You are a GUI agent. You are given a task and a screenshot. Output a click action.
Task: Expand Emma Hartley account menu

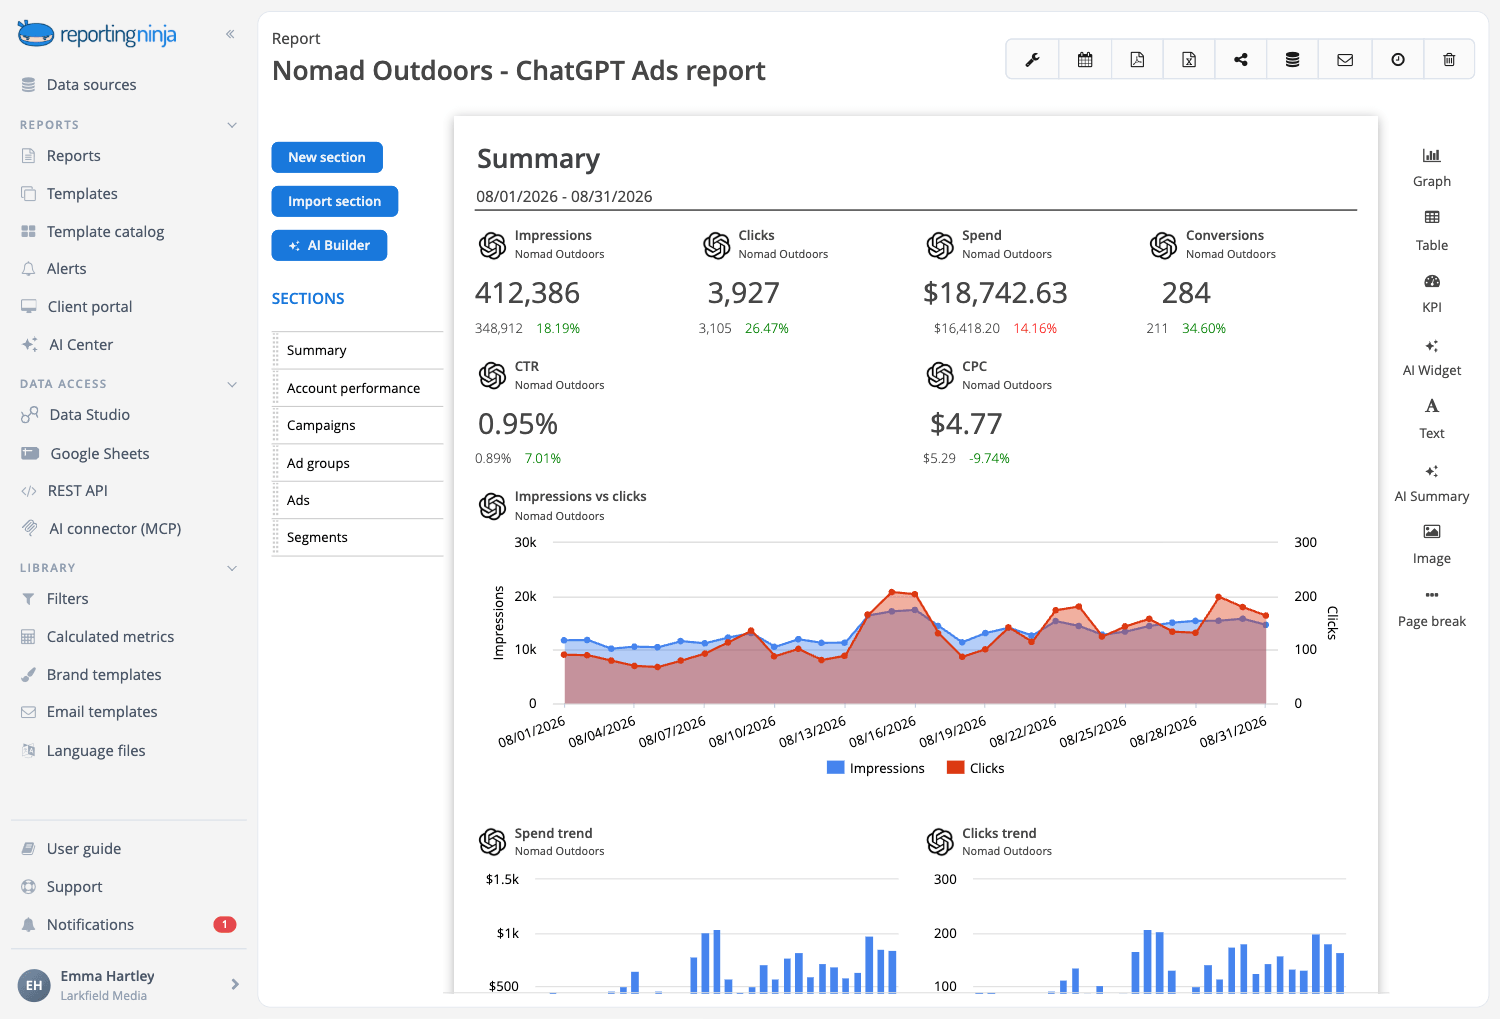(x=235, y=984)
